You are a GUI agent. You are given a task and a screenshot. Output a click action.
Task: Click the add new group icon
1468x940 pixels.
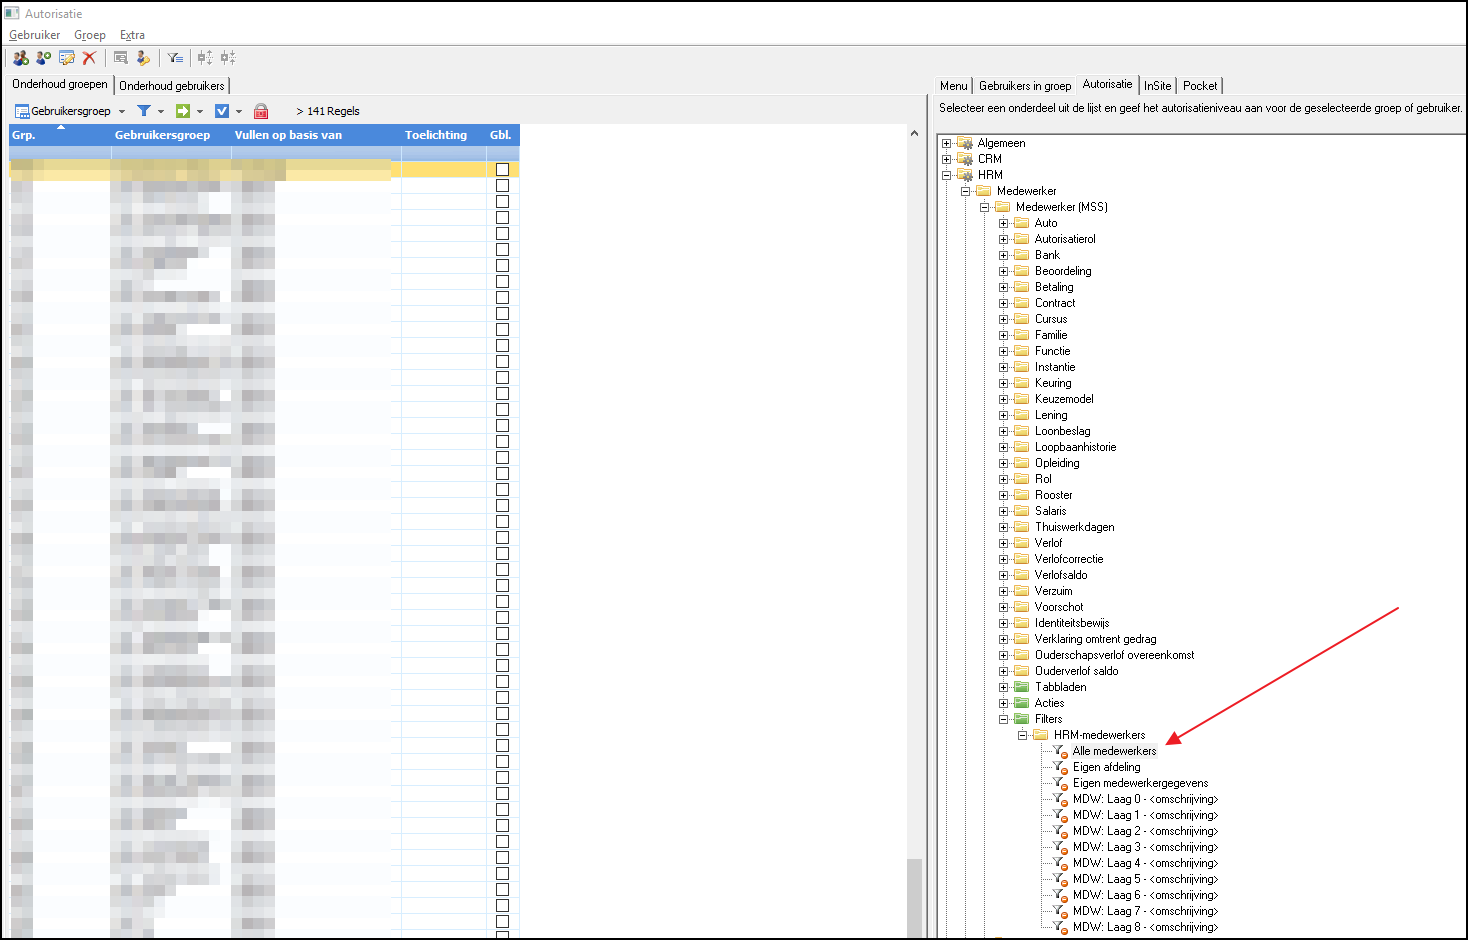point(20,58)
